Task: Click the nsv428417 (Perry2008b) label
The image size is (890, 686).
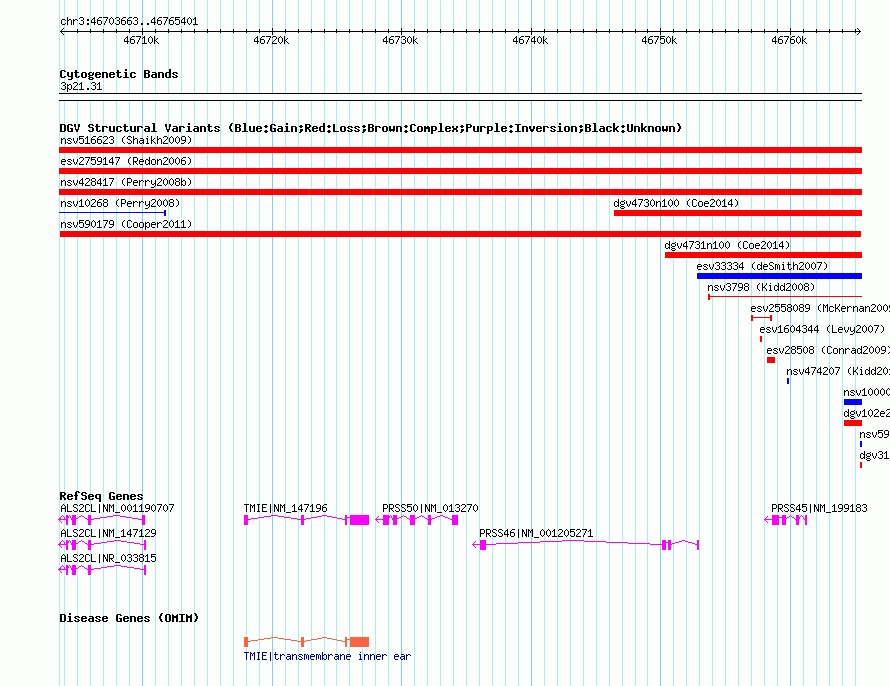Action: [126, 182]
